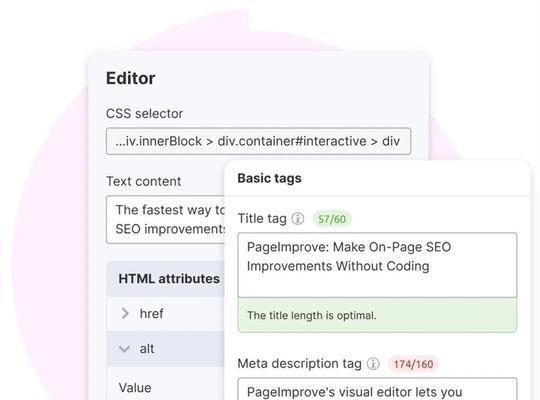The height and width of the screenshot is (400, 540).
Task: Click the Text content text box
Action: coord(166,219)
